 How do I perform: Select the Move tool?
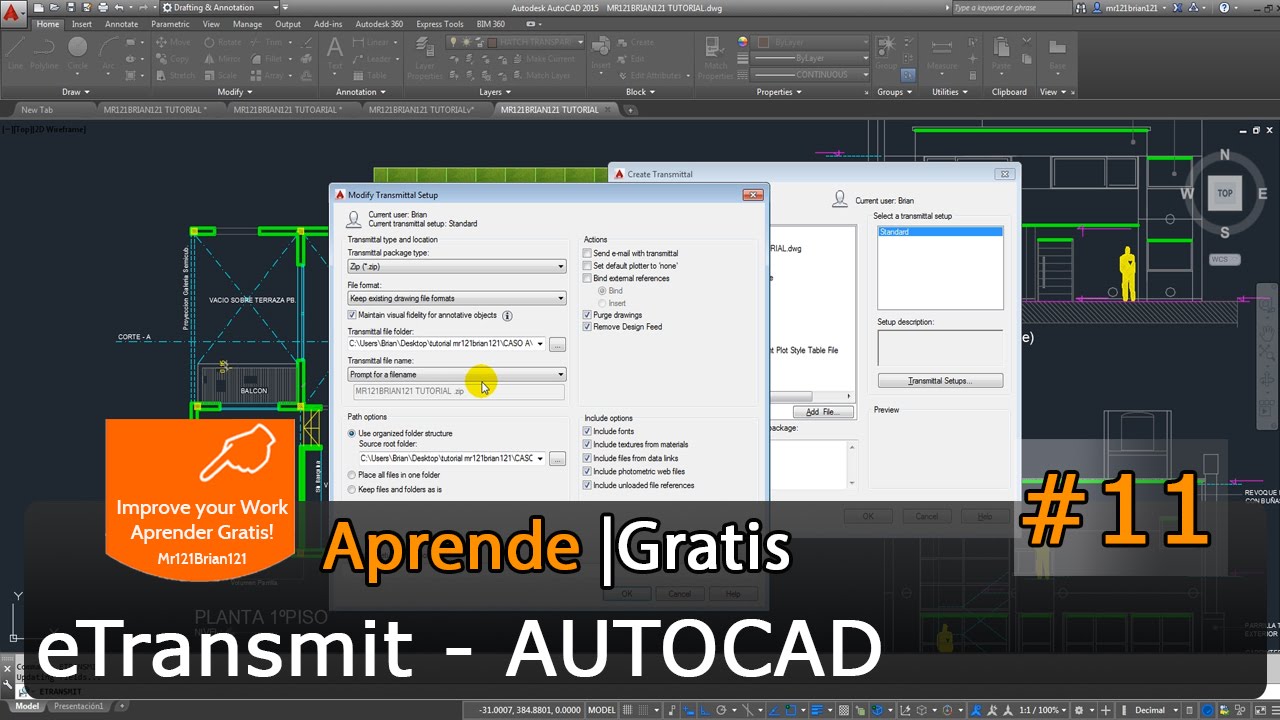pos(173,43)
